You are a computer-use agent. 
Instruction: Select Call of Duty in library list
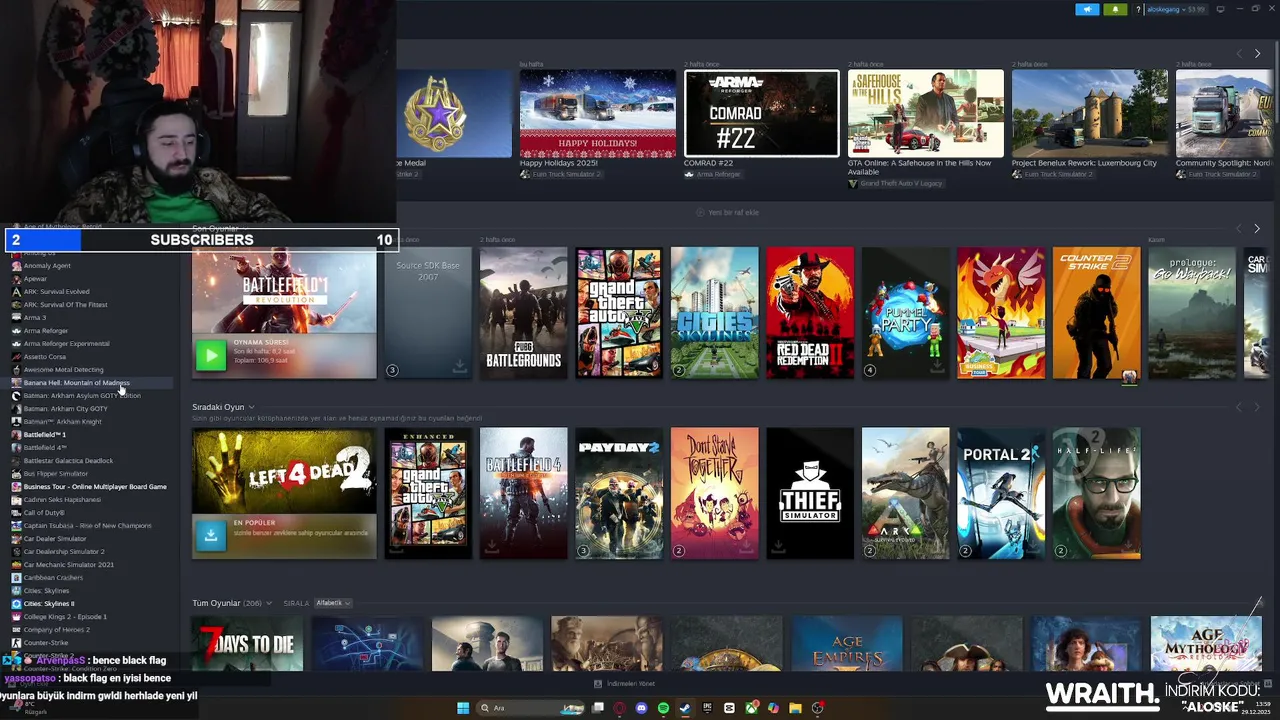tap(43, 513)
